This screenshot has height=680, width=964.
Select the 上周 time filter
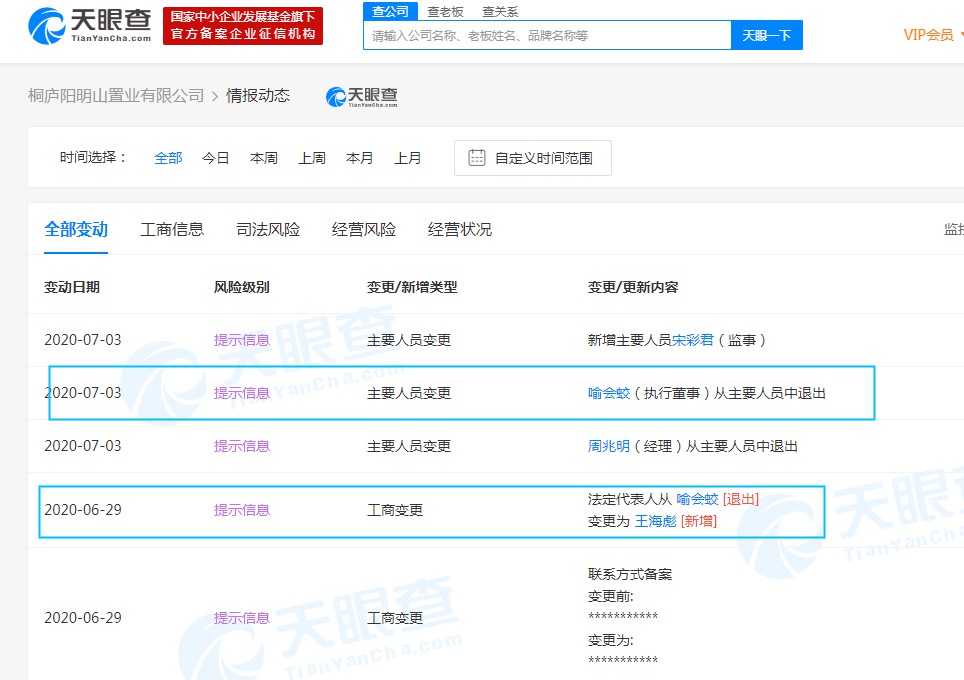[312, 158]
